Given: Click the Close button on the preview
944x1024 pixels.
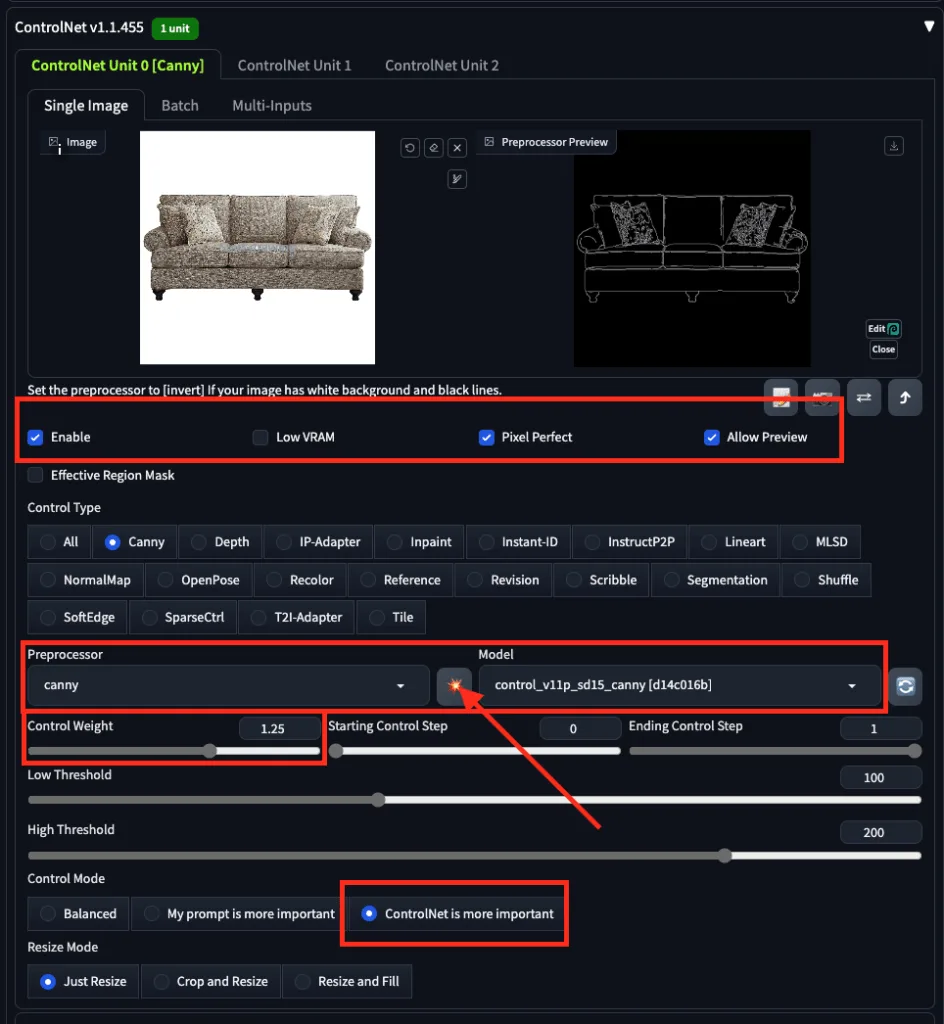Looking at the screenshot, I should click(883, 350).
